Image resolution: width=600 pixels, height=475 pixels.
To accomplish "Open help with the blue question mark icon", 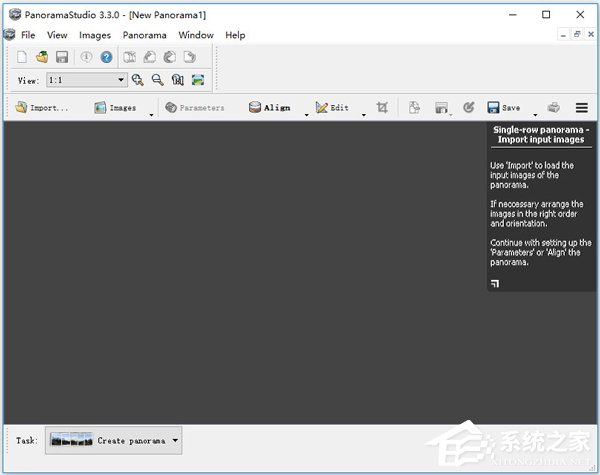I will tap(106, 57).
